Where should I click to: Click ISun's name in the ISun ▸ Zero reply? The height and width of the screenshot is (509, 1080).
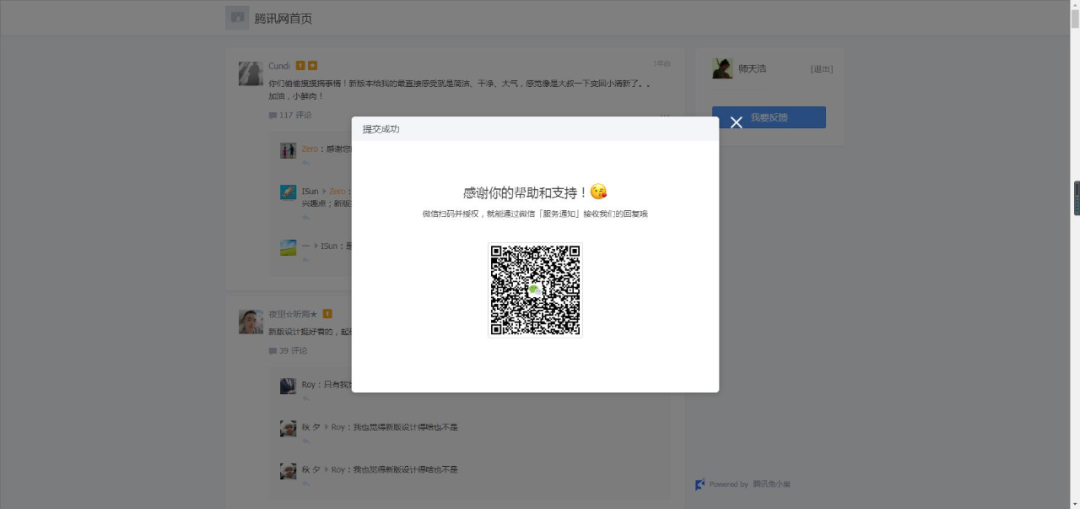pos(310,191)
